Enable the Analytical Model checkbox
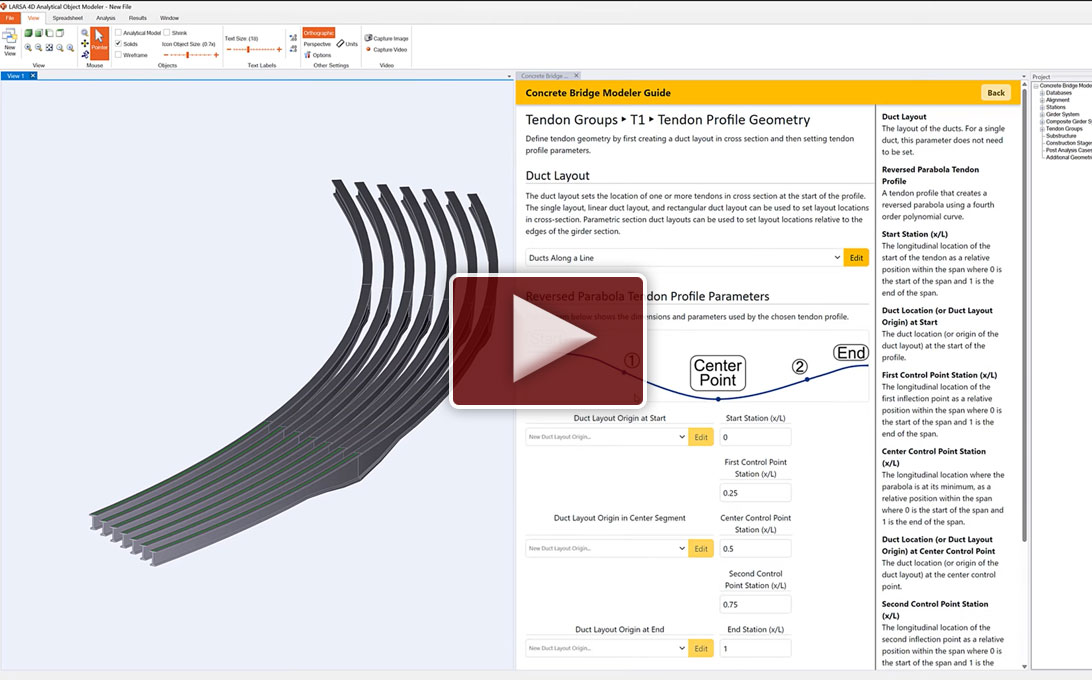This screenshot has height=680, width=1092. click(x=118, y=33)
